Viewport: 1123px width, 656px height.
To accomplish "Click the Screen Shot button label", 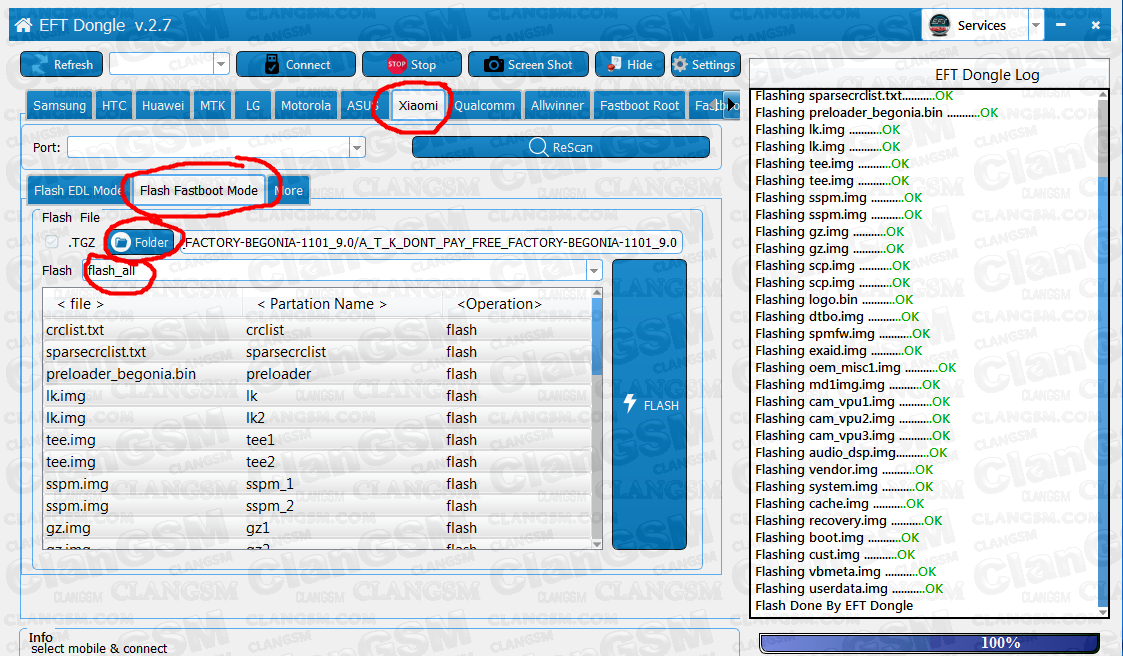I will pos(540,64).
